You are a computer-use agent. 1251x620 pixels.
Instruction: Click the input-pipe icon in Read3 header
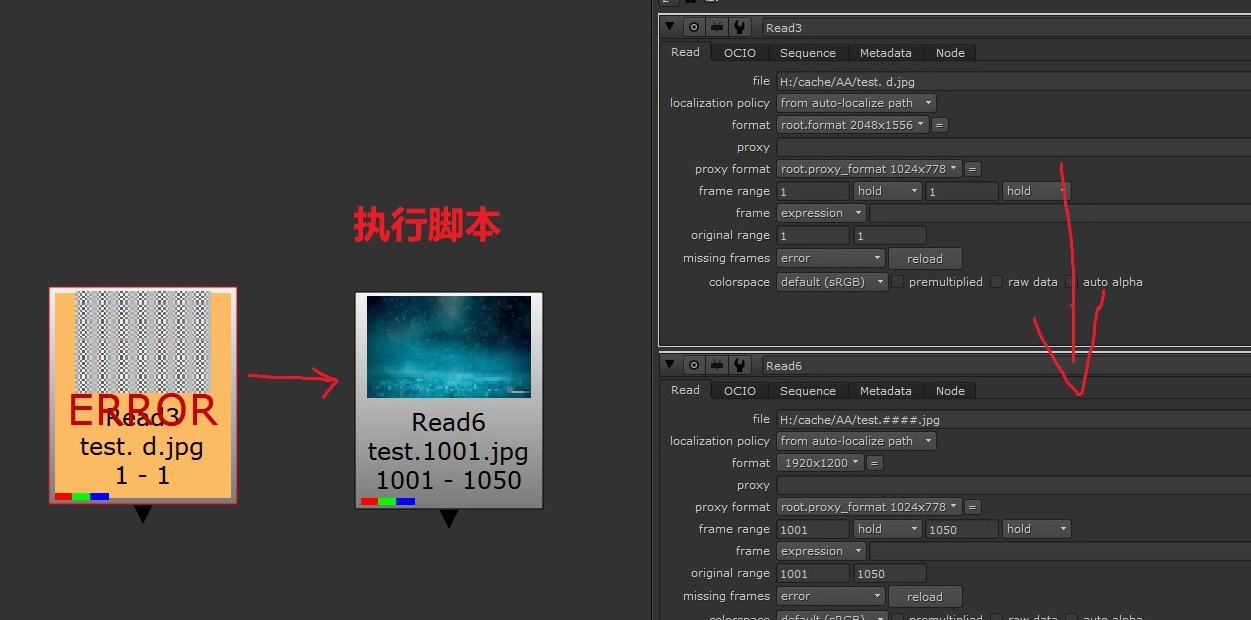(x=717, y=28)
